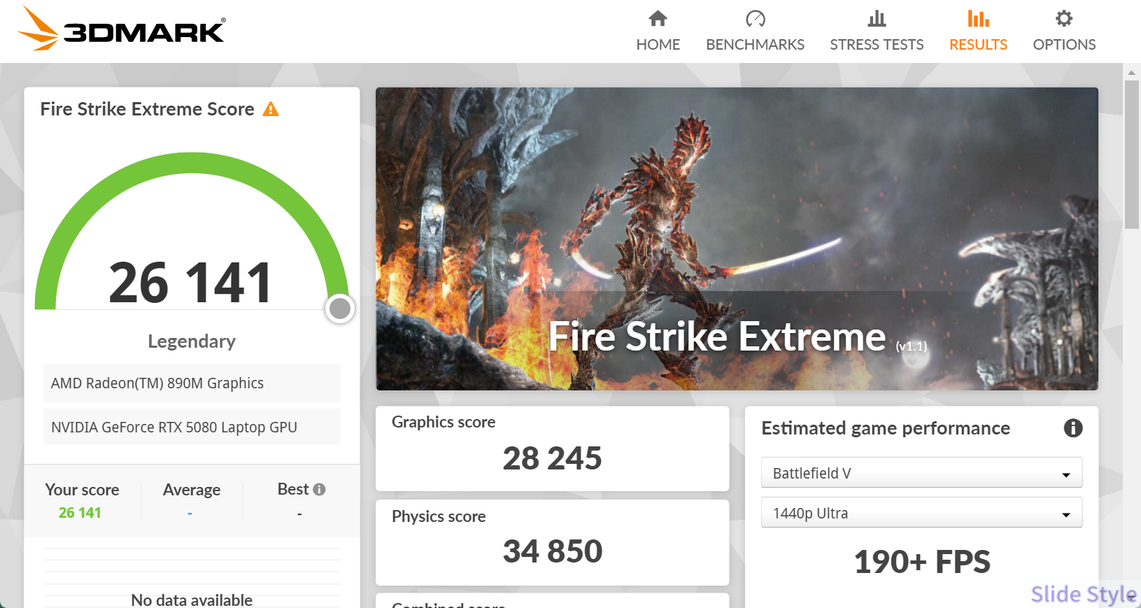The height and width of the screenshot is (608, 1141).
Task: Click the AMD Radeon 890M Graphics entry
Action: point(191,383)
